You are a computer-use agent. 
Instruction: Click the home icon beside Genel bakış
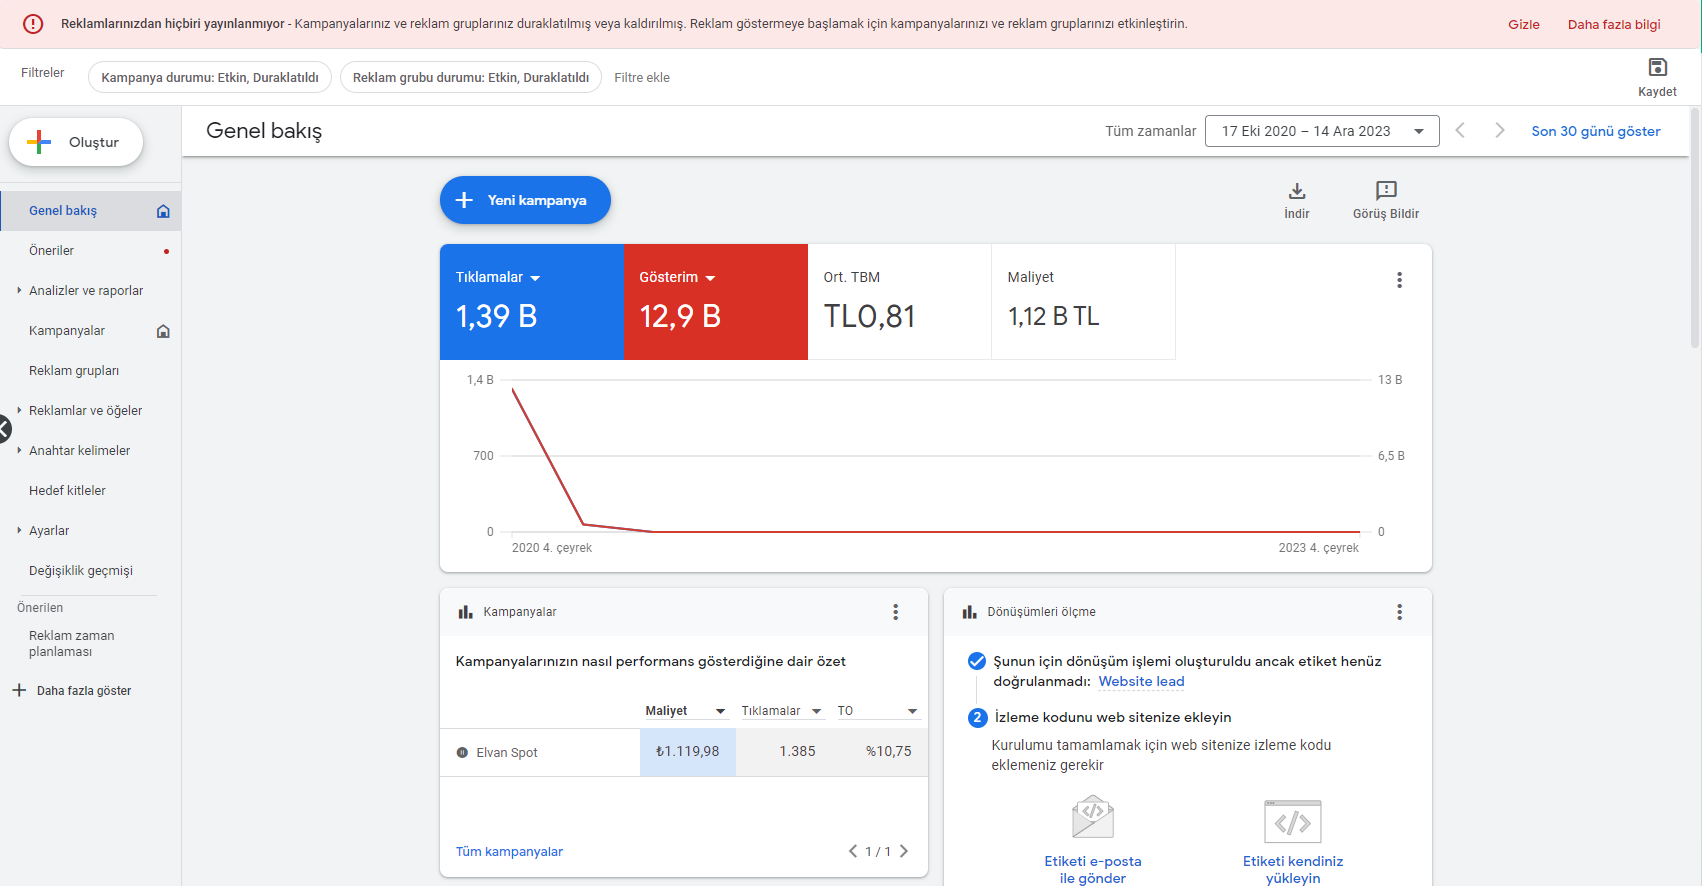[163, 211]
